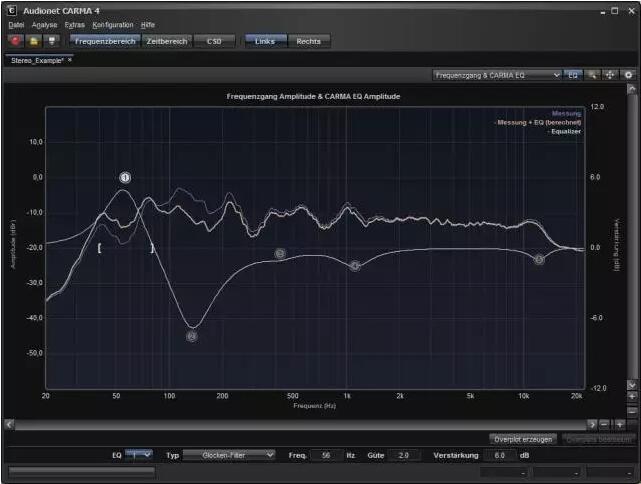
Task: Open the Typ Glocken-Filter dropdown
Action: click(229, 454)
